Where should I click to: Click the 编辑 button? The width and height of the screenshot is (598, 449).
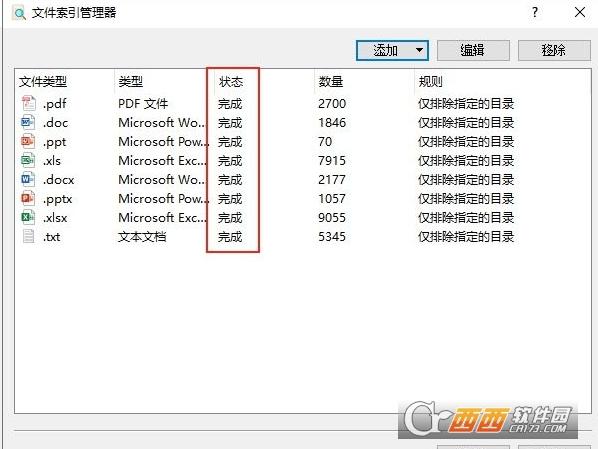(473, 50)
